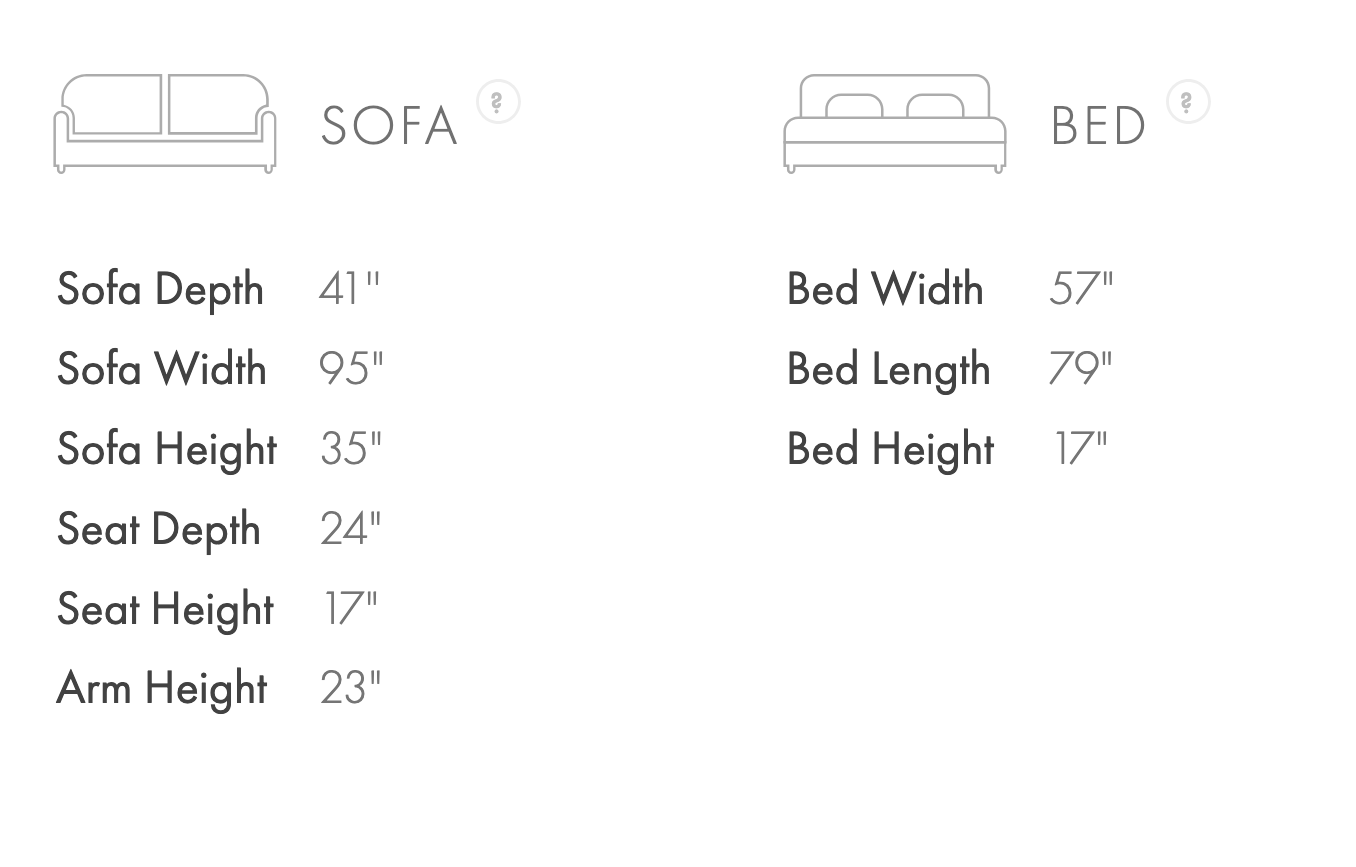1356x867 pixels.
Task: Select the SOFA section heading
Action: click(389, 126)
